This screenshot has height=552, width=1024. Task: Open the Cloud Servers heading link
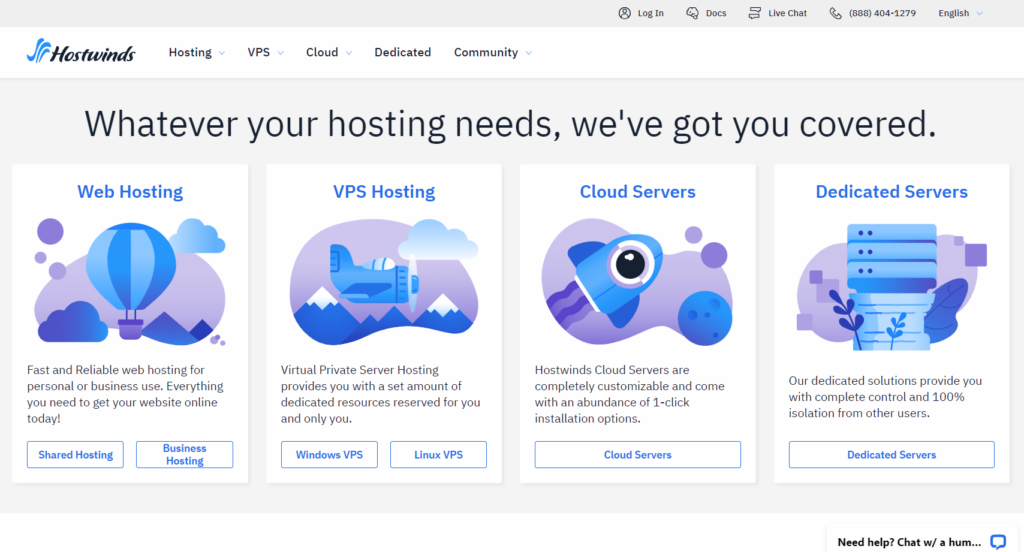coord(637,191)
